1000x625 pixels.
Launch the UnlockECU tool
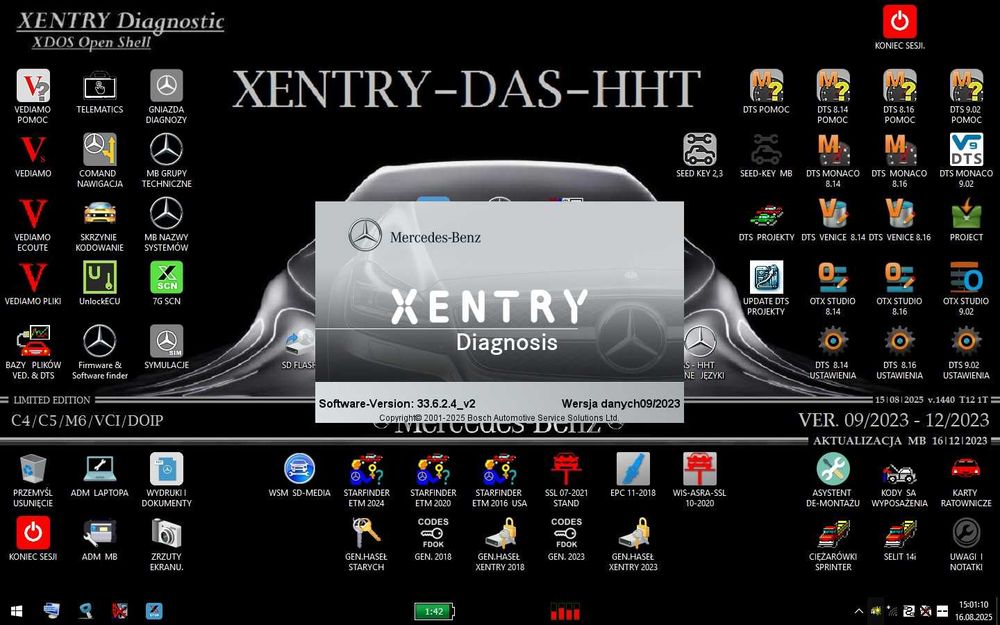[99, 277]
